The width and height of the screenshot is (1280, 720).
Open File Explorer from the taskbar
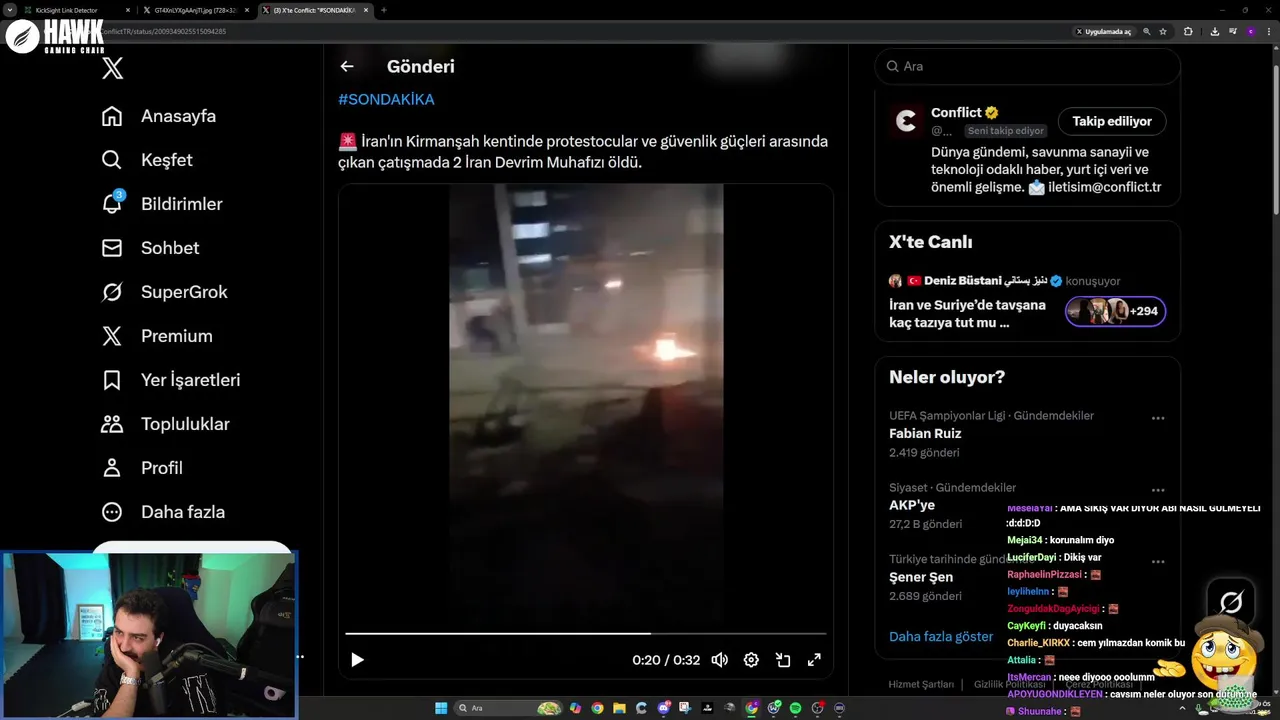[x=619, y=708]
